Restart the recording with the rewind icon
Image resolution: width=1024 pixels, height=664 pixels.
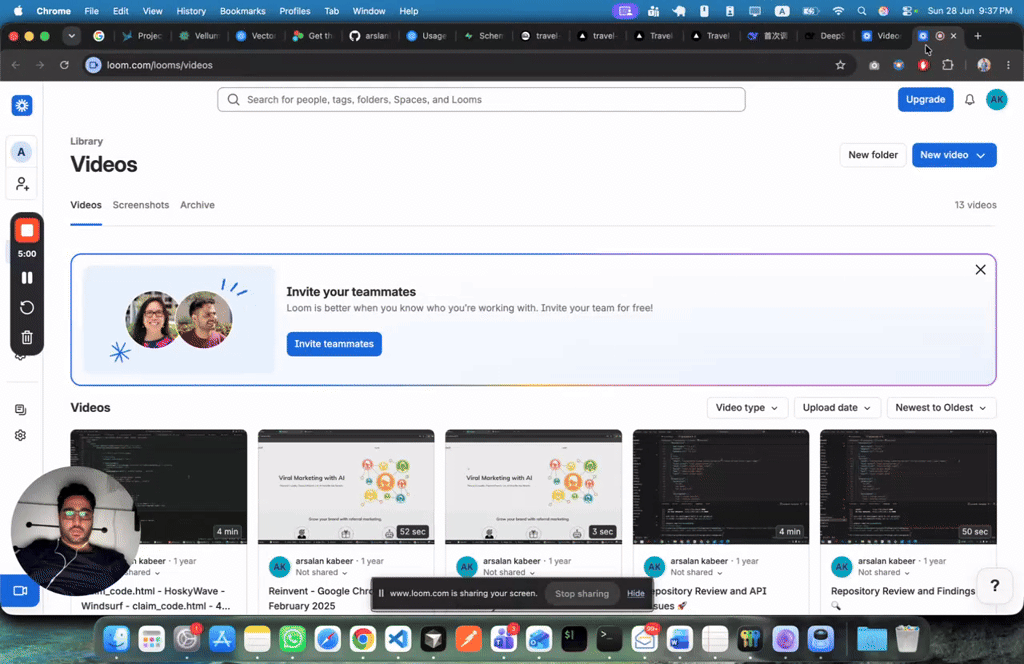click(x=27, y=308)
